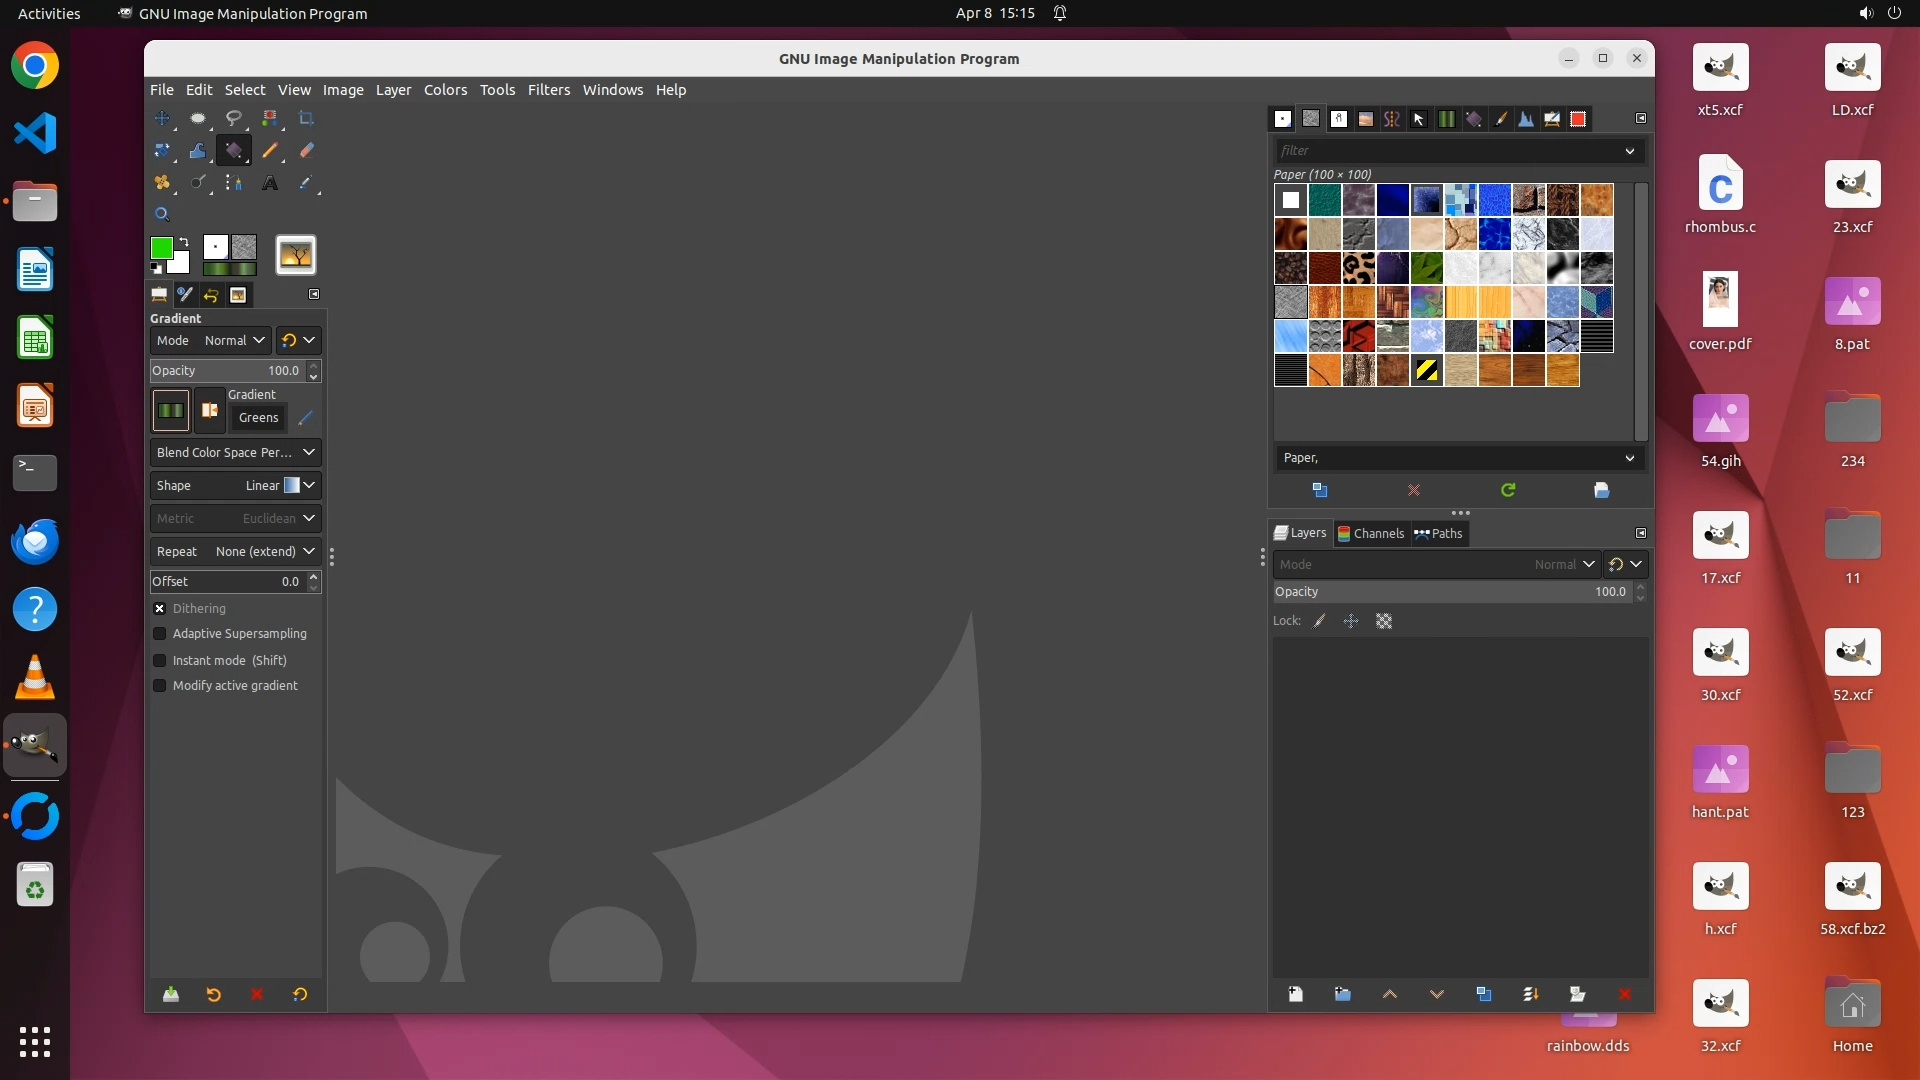Screen dimensions: 1920x1080
Task: Enable Adaptive Supersampling checkbox
Action: 159,634
